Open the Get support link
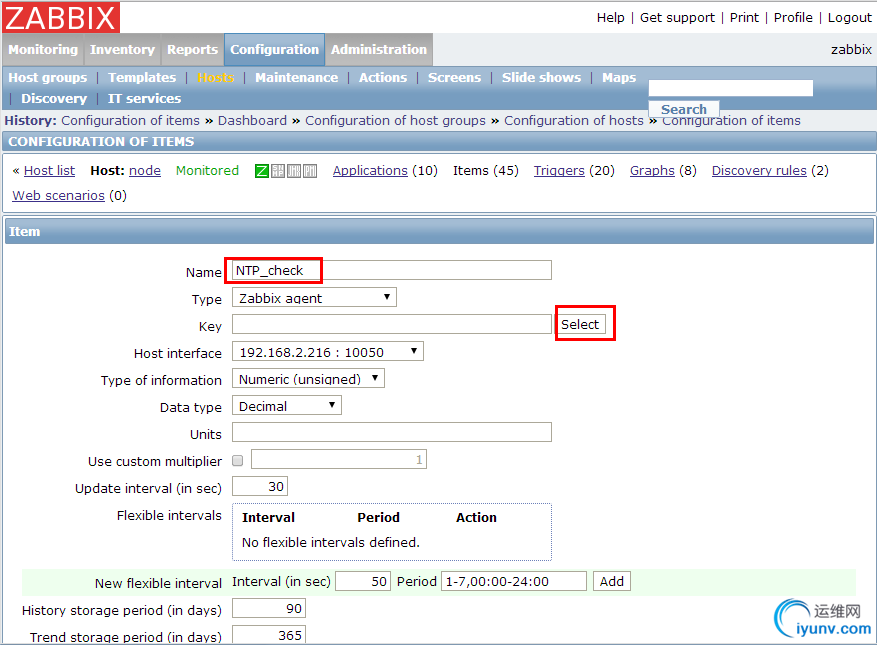This screenshot has width=877, height=645. (x=677, y=18)
